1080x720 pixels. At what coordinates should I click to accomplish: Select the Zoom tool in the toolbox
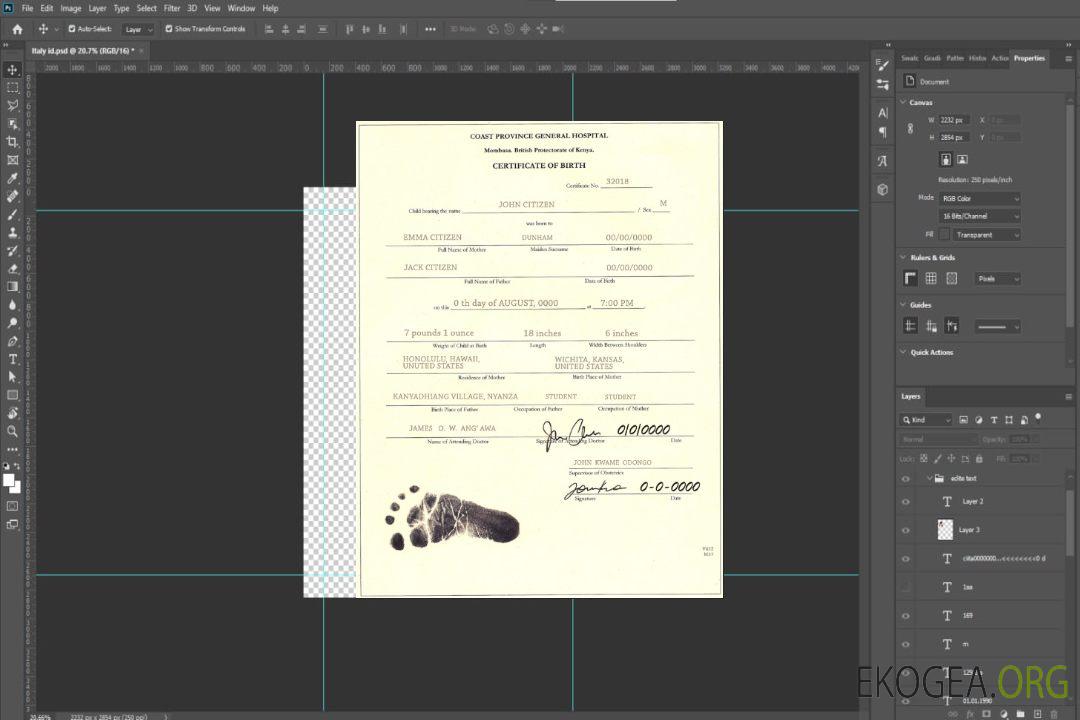click(x=12, y=431)
